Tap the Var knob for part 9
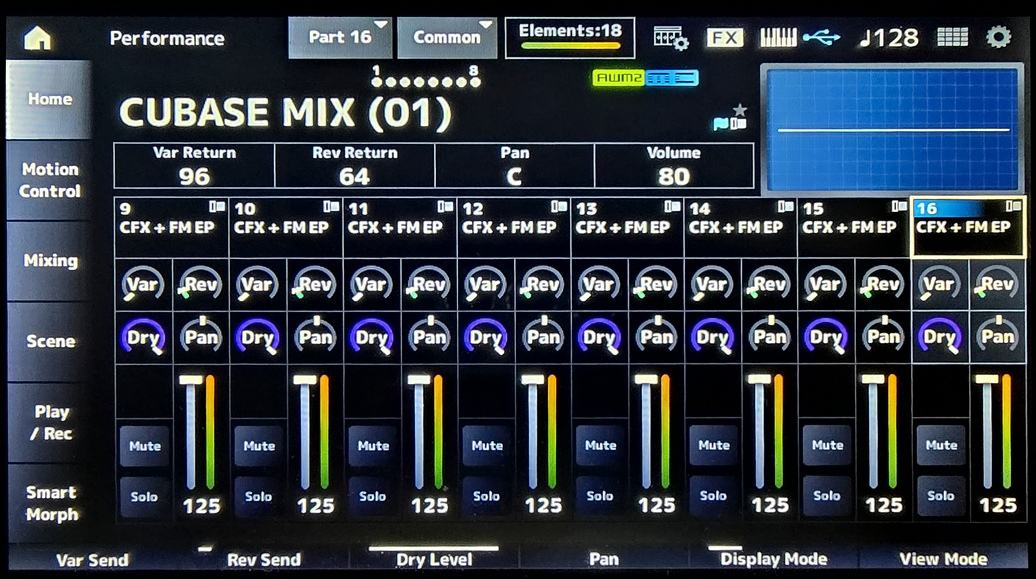1036x579 pixels. [x=143, y=284]
